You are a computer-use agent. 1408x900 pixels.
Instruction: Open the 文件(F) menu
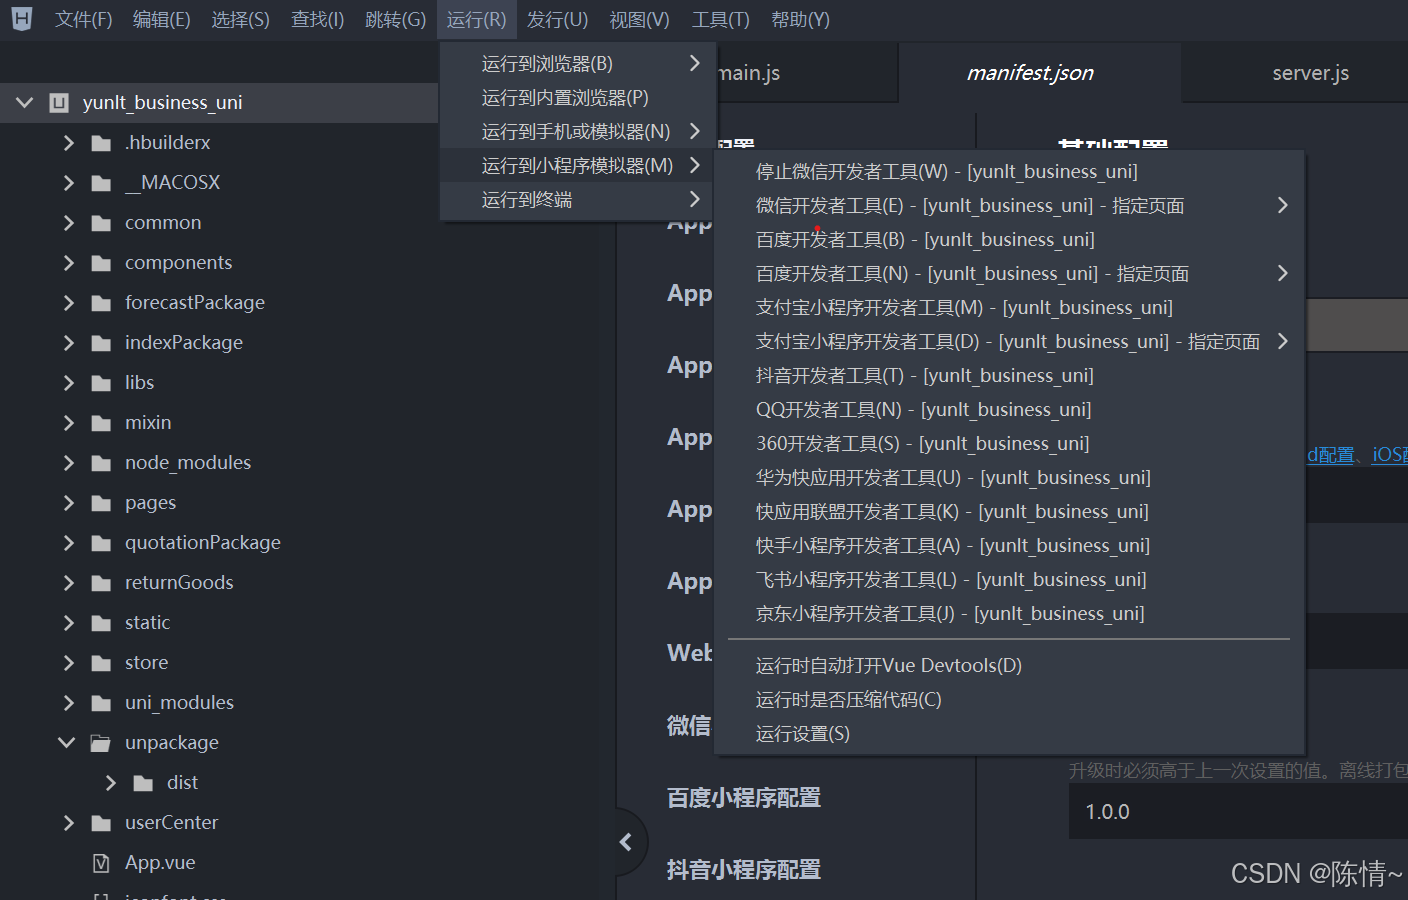(x=83, y=19)
